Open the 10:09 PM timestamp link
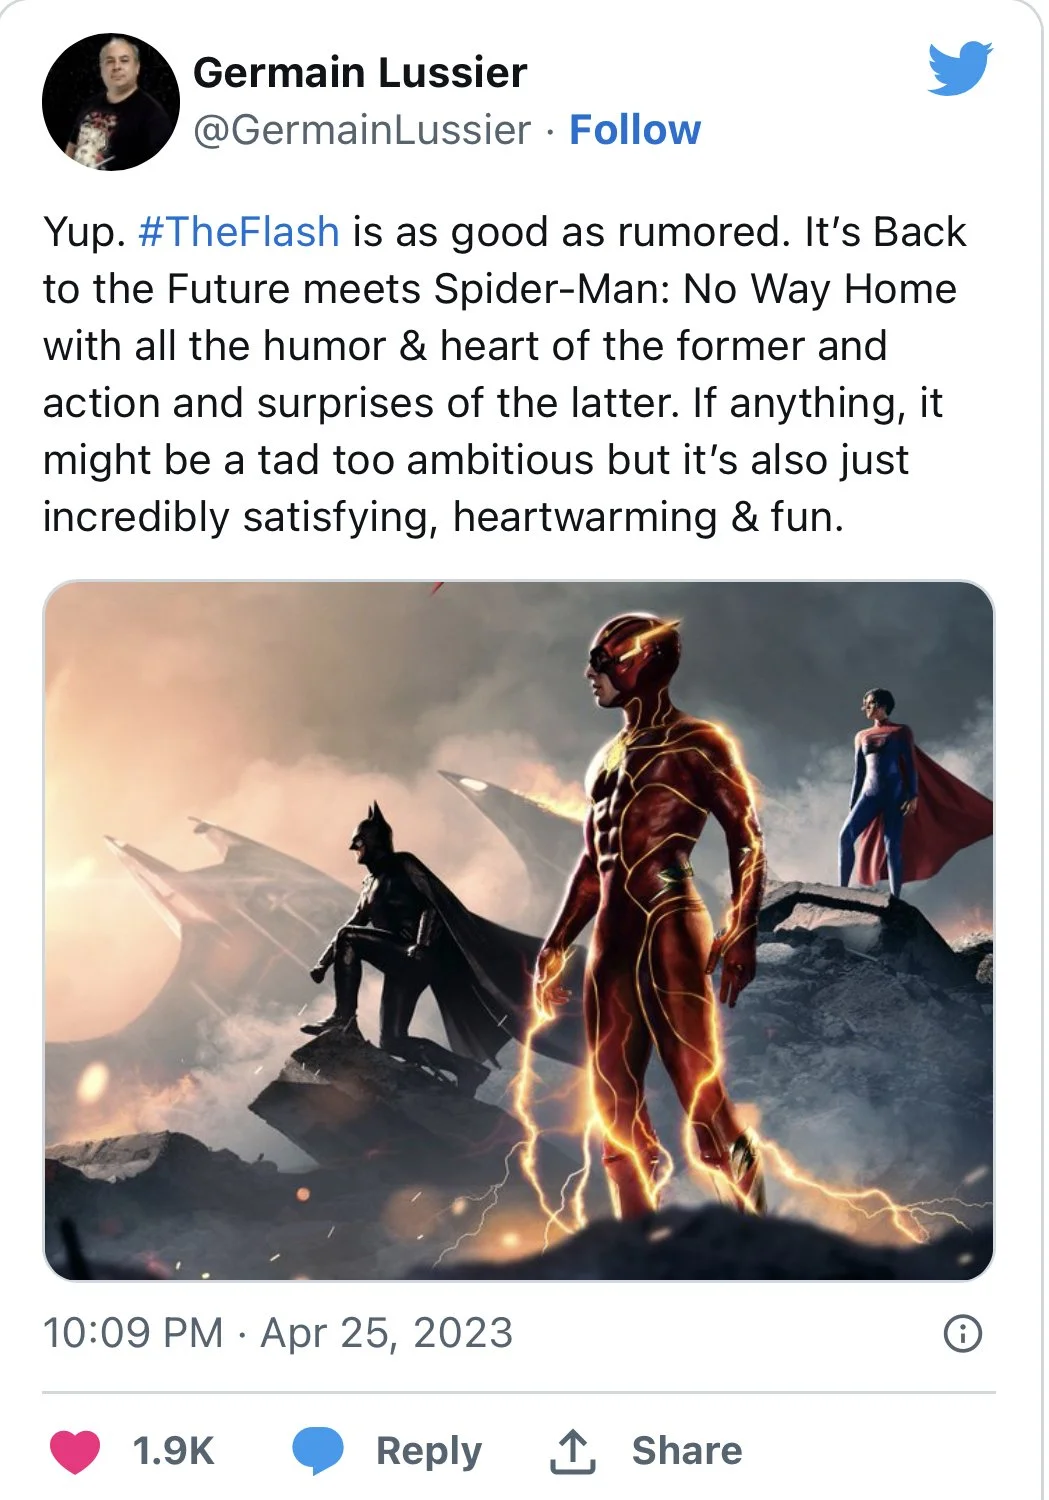The height and width of the screenshot is (1500, 1049). point(133,1333)
